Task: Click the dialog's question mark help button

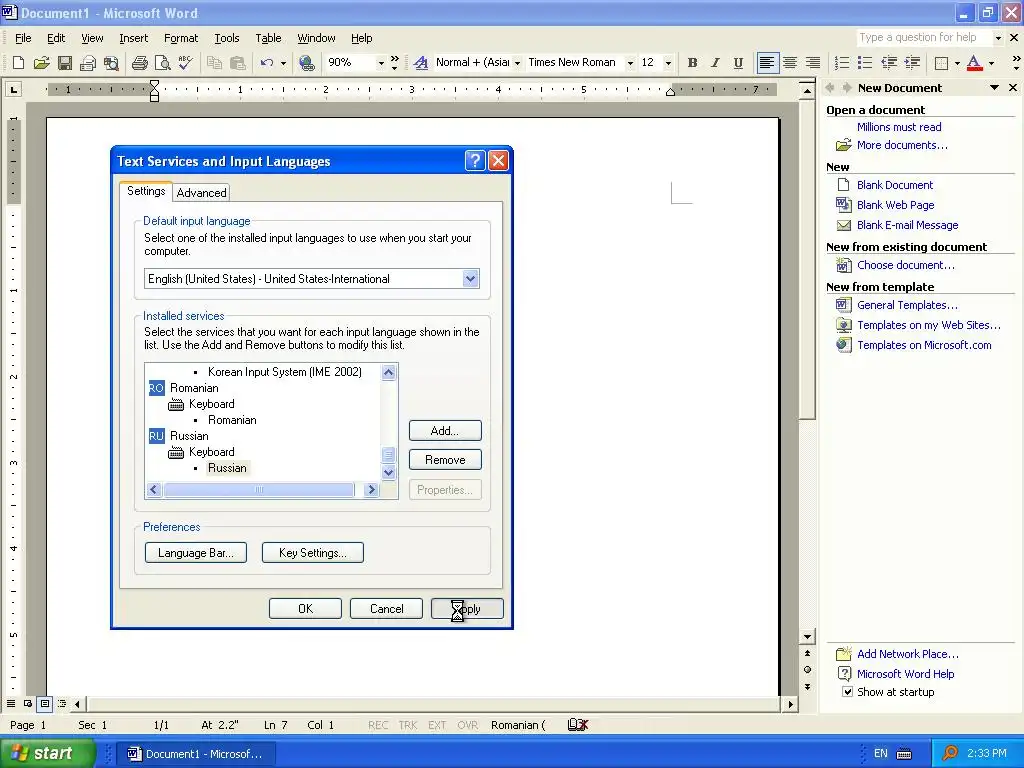Action: click(475, 160)
